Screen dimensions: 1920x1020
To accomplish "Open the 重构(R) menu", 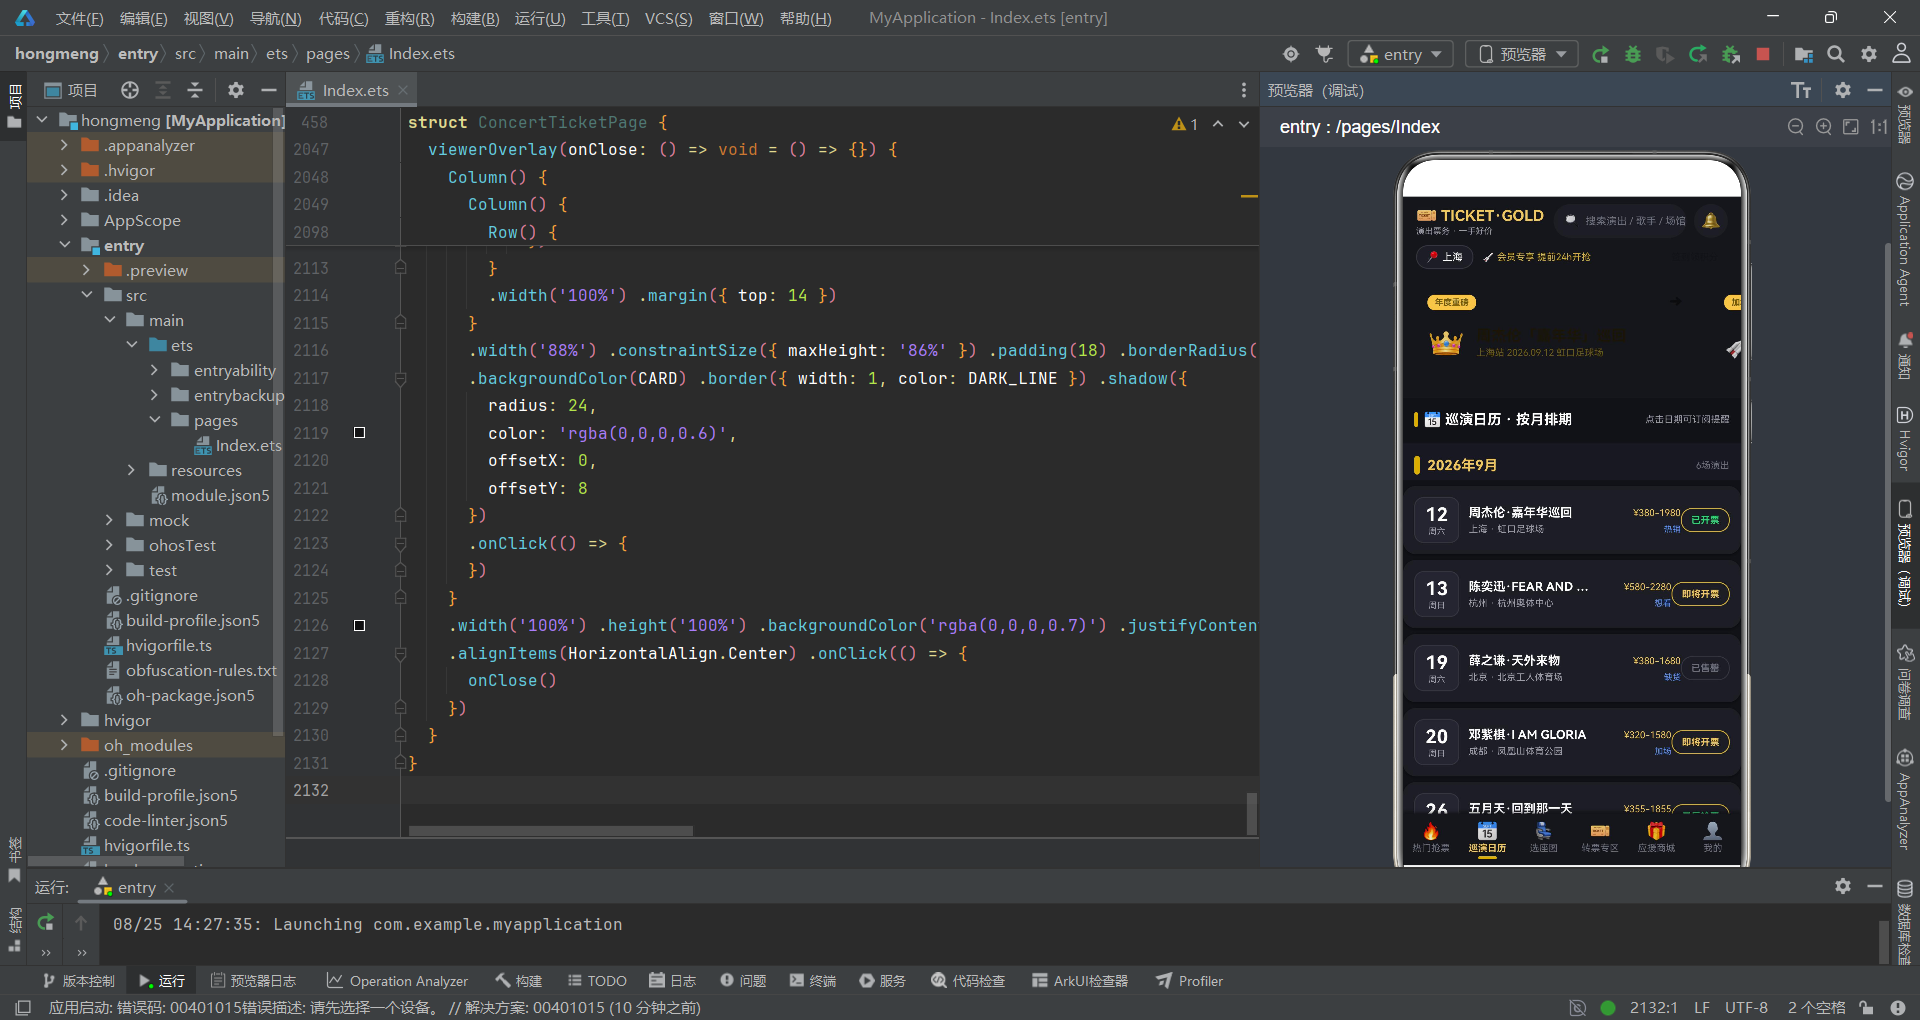I will (409, 18).
